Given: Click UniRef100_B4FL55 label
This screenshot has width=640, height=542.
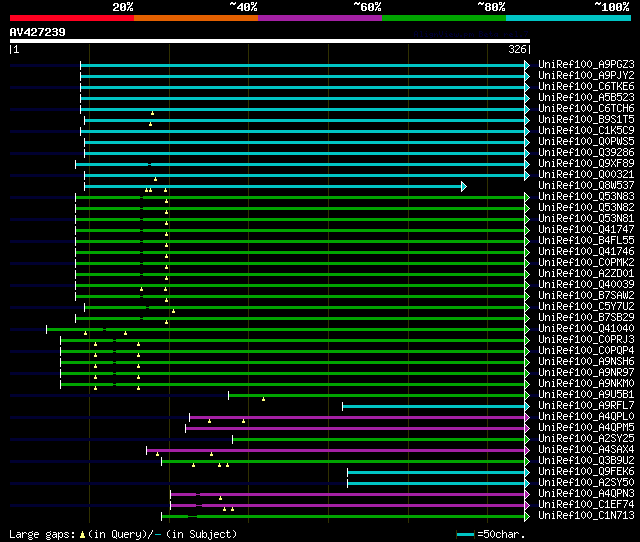Looking at the screenshot, I should tap(586, 241).
